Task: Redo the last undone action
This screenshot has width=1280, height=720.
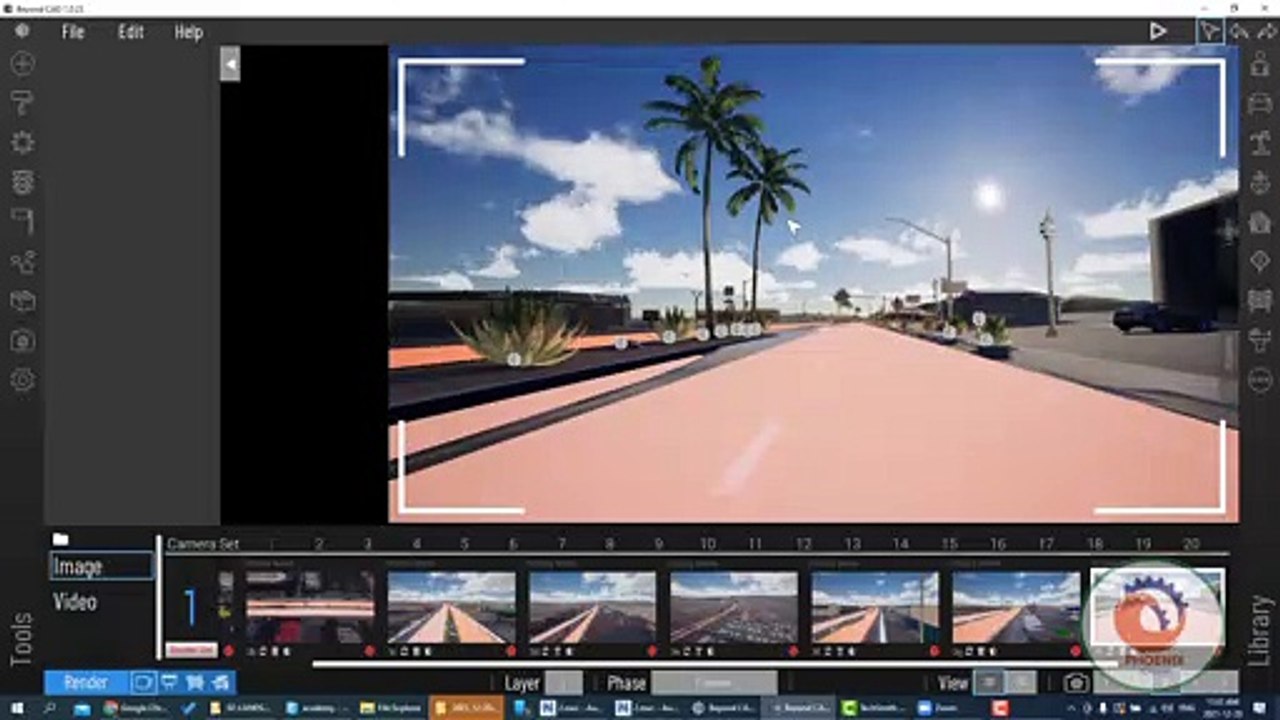Action: pos(1267,31)
